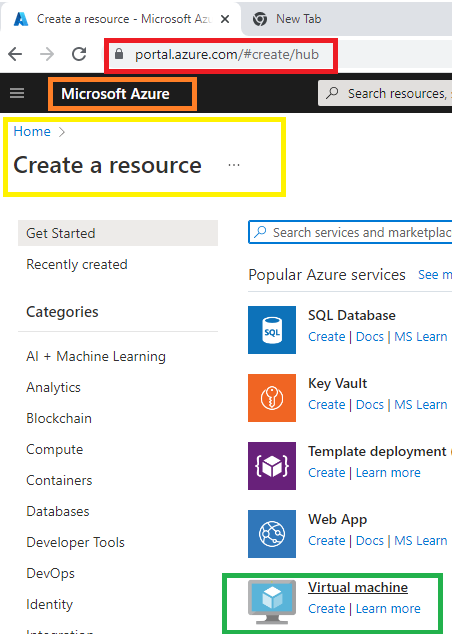Click Create under Virtual machine
The height and width of the screenshot is (634, 452).
point(327,608)
